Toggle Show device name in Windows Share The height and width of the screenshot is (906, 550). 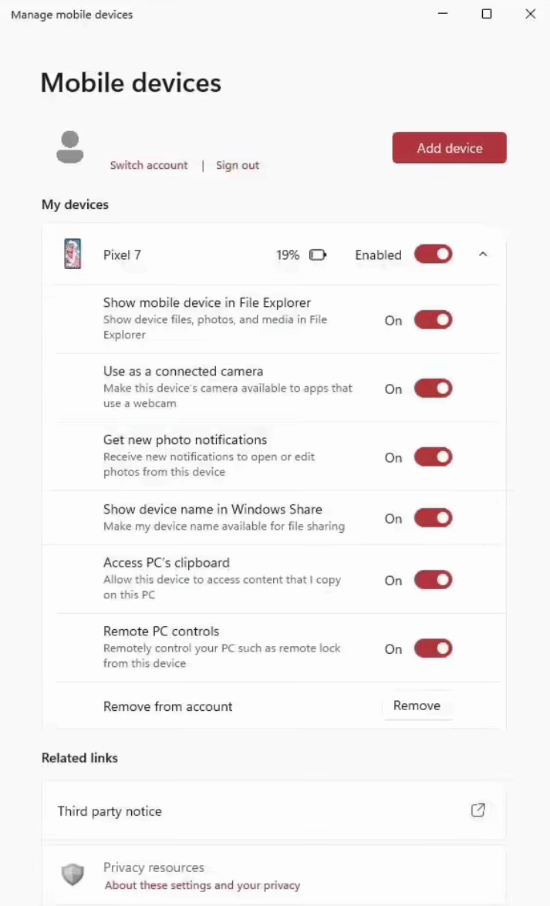pos(433,518)
